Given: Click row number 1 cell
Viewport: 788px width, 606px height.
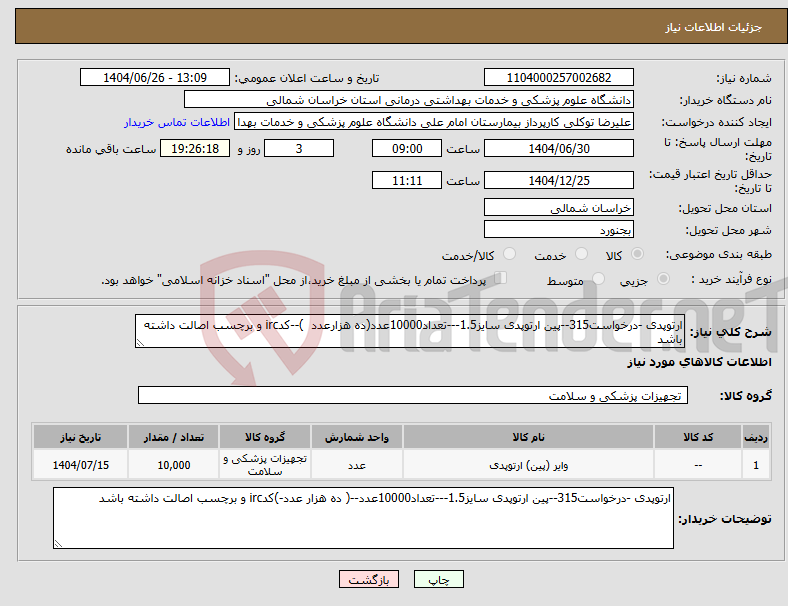Looking at the screenshot, I should (755, 465).
